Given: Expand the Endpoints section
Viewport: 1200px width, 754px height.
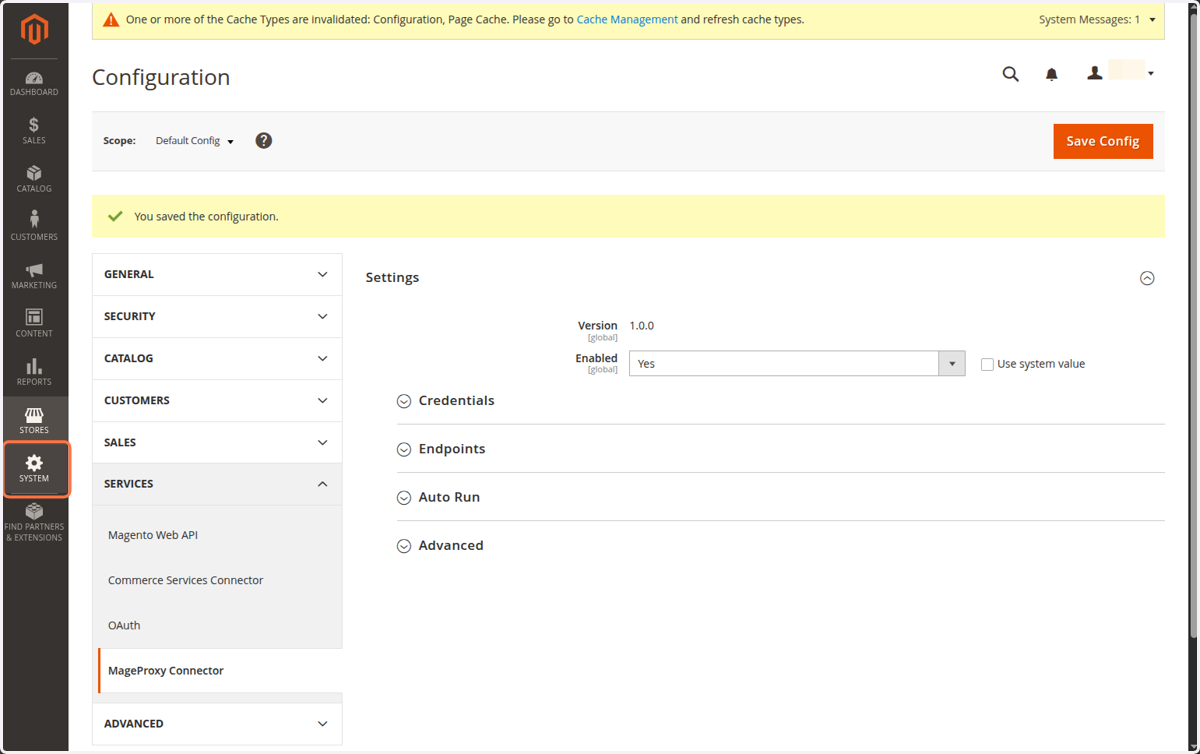Looking at the screenshot, I should click(x=441, y=449).
